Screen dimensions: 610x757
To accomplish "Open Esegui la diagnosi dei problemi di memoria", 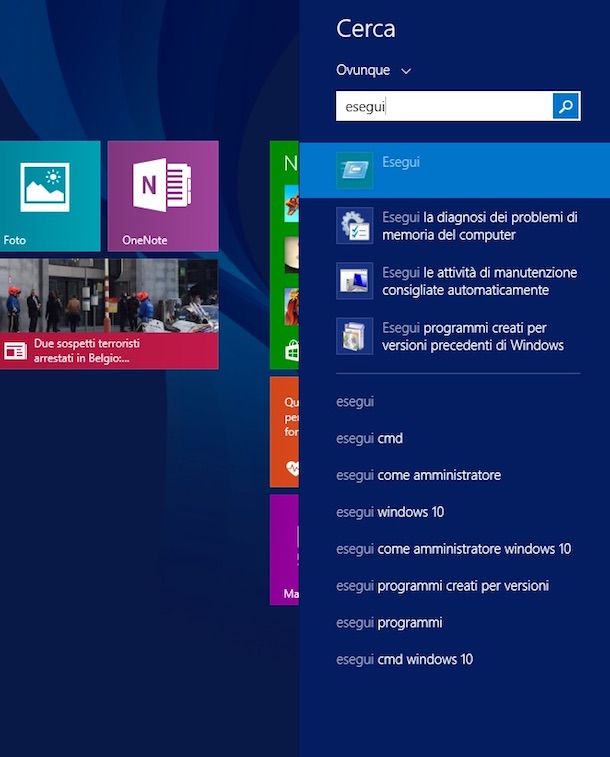I will (x=455, y=225).
